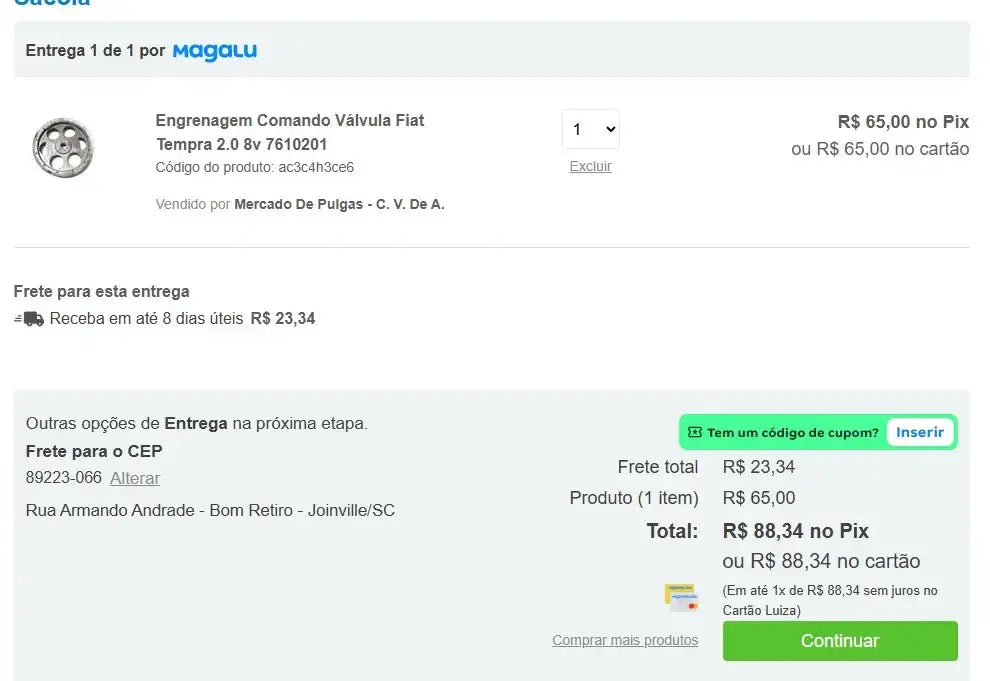
Task: Click the delivery truck icon
Action: pos(30,319)
